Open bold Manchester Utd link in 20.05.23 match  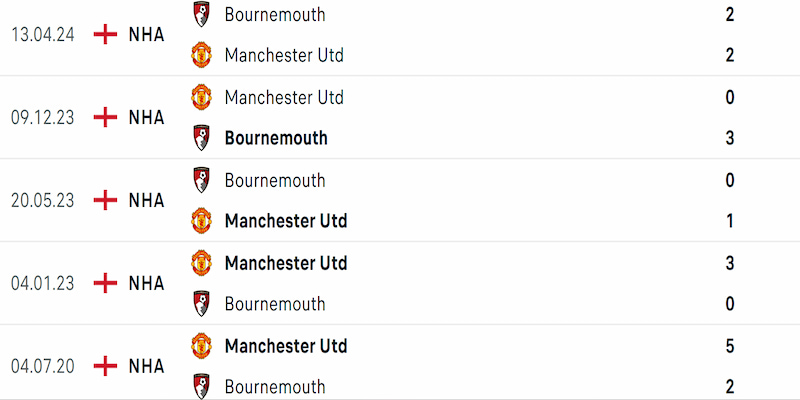(x=286, y=221)
